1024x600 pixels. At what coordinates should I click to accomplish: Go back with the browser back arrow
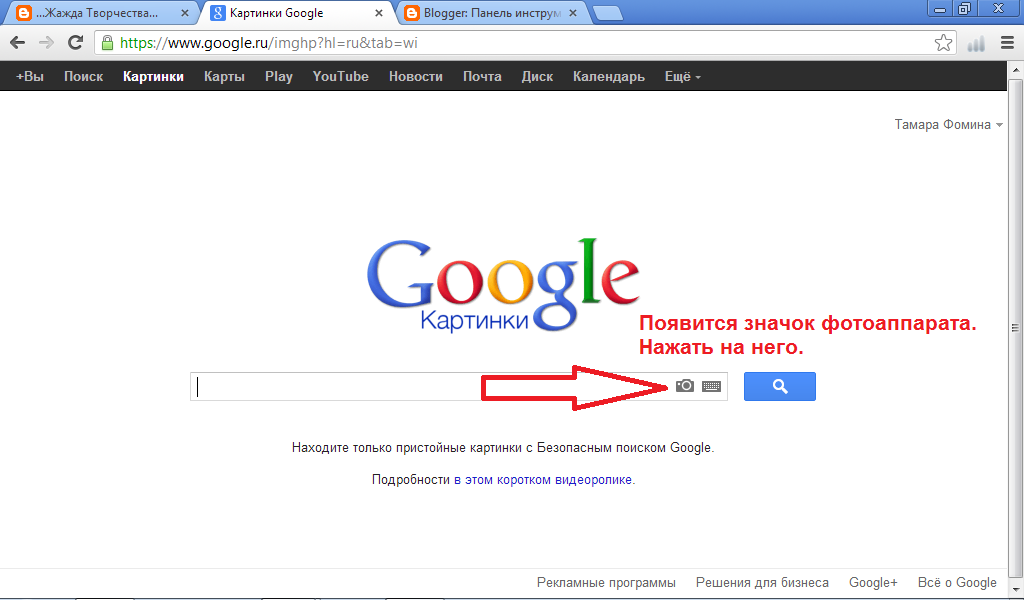[x=18, y=43]
